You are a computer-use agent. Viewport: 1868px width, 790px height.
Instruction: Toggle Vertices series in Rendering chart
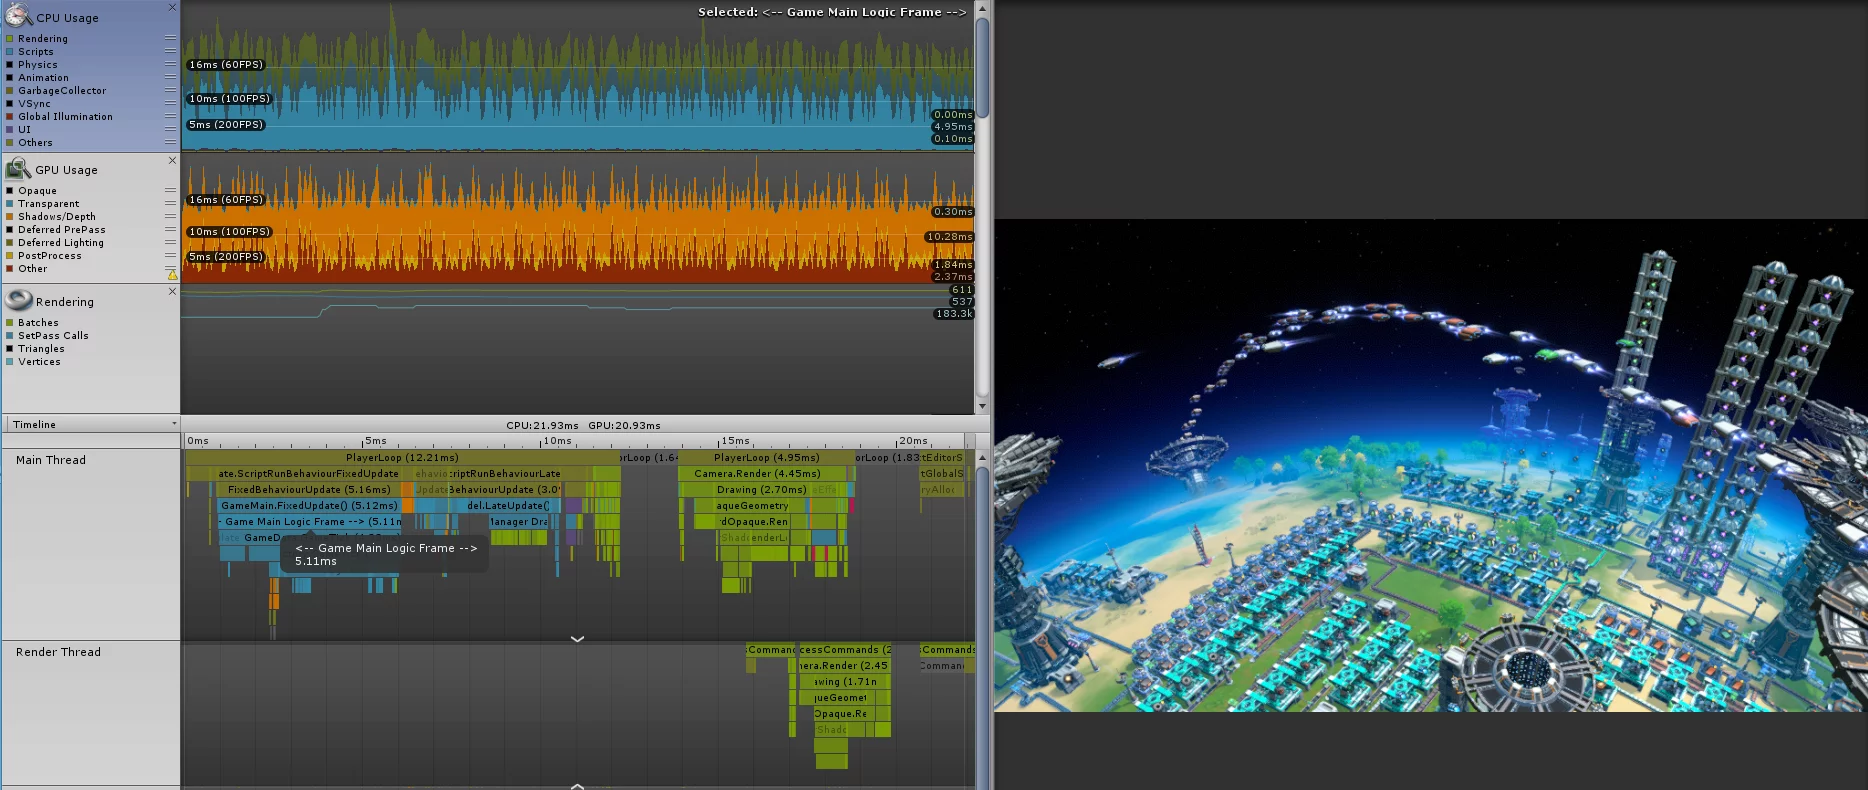pyautogui.click(x=10, y=362)
